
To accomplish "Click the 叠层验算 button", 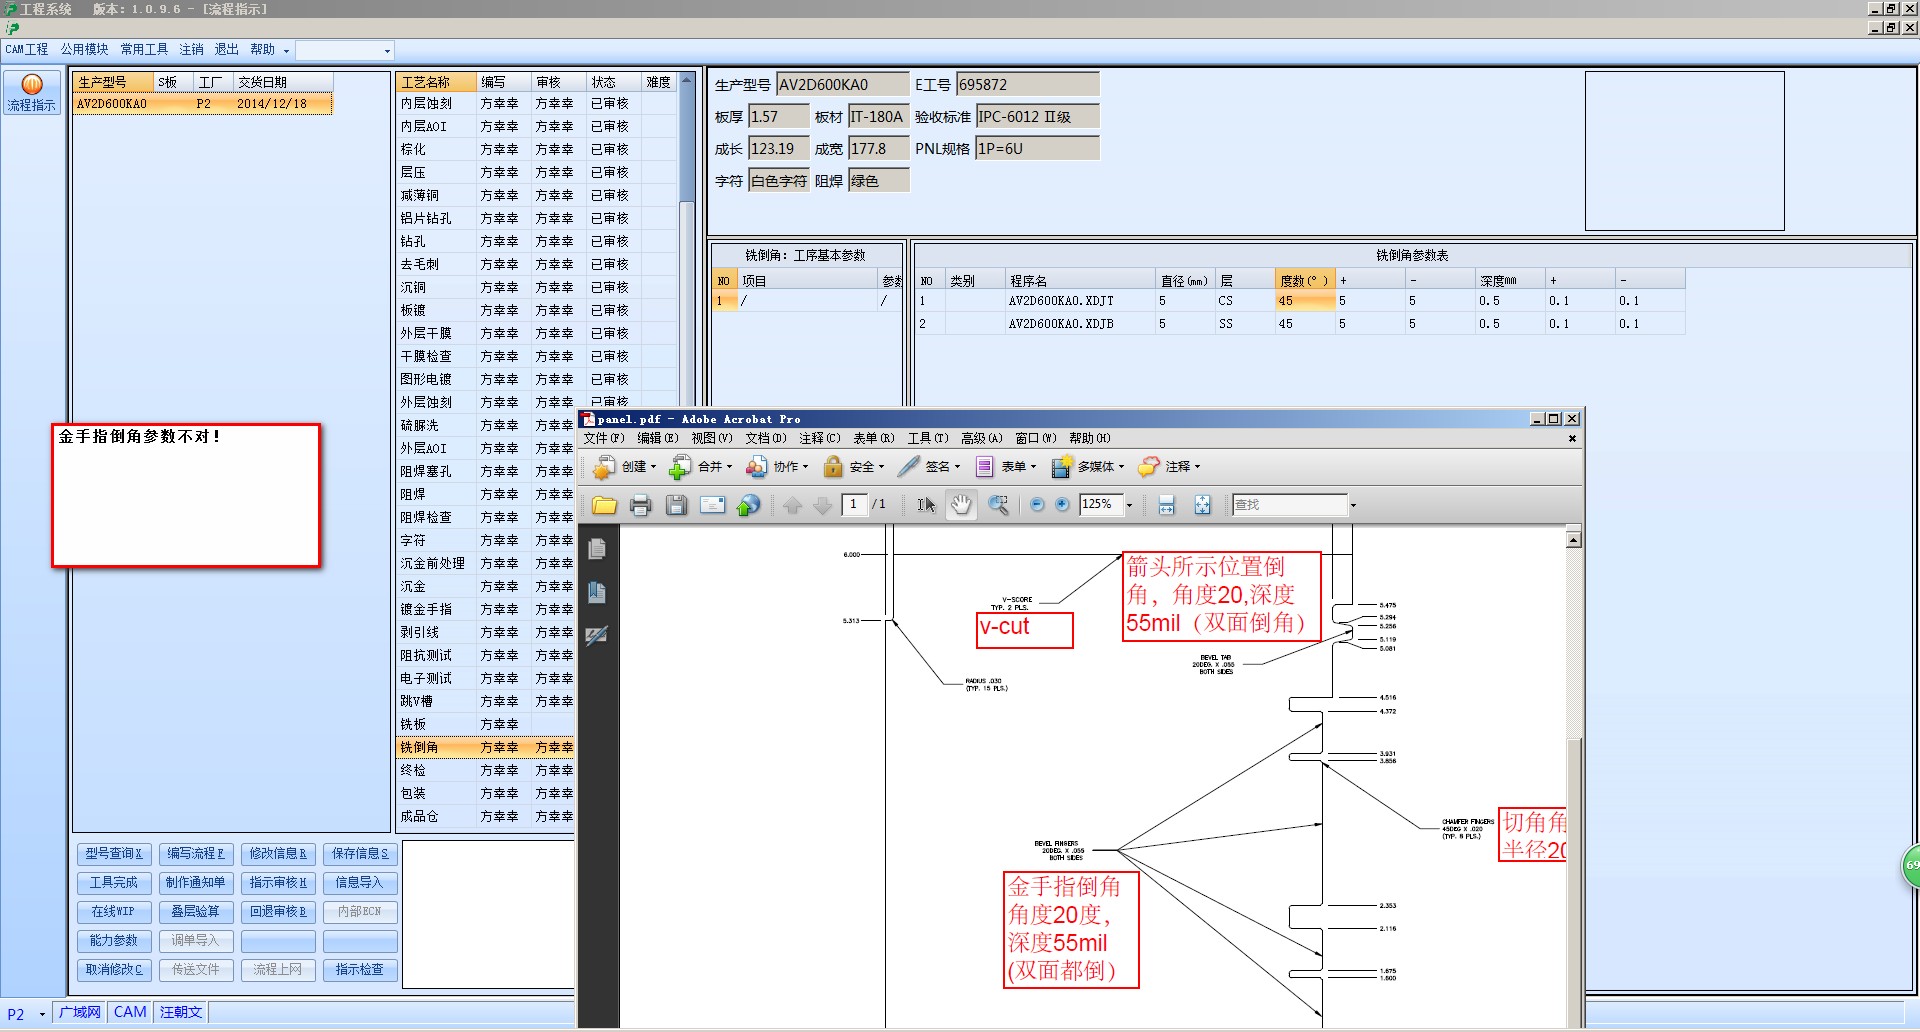I will (x=196, y=912).
